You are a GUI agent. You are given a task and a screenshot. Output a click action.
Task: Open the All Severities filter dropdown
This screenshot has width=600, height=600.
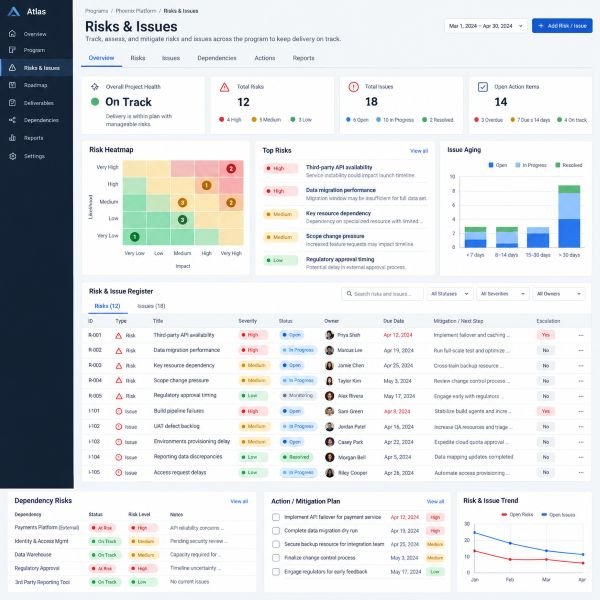pos(502,294)
